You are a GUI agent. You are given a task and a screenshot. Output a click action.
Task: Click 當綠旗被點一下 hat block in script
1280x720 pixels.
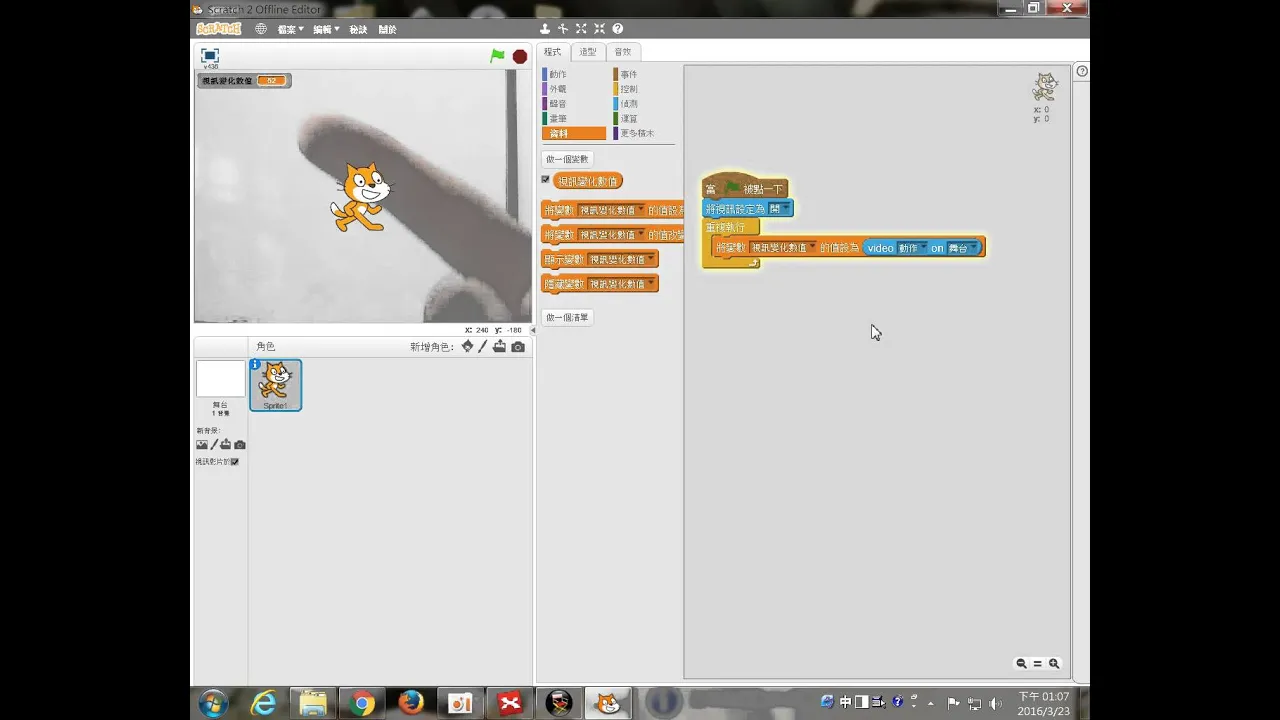coord(745,187)
